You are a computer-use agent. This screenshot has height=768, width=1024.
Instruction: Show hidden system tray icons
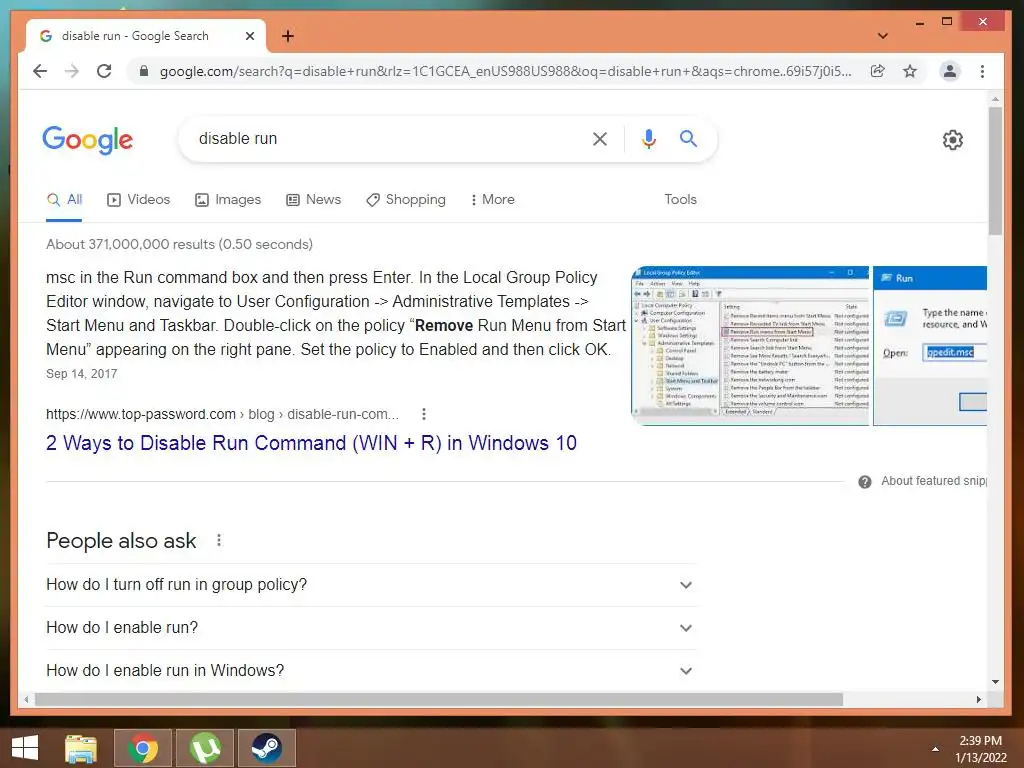point(935,749)
